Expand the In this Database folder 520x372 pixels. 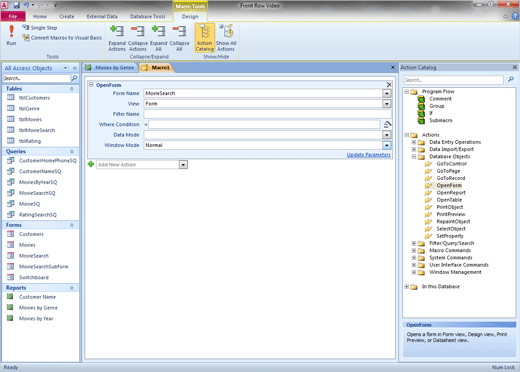click(x=407, y=287)
